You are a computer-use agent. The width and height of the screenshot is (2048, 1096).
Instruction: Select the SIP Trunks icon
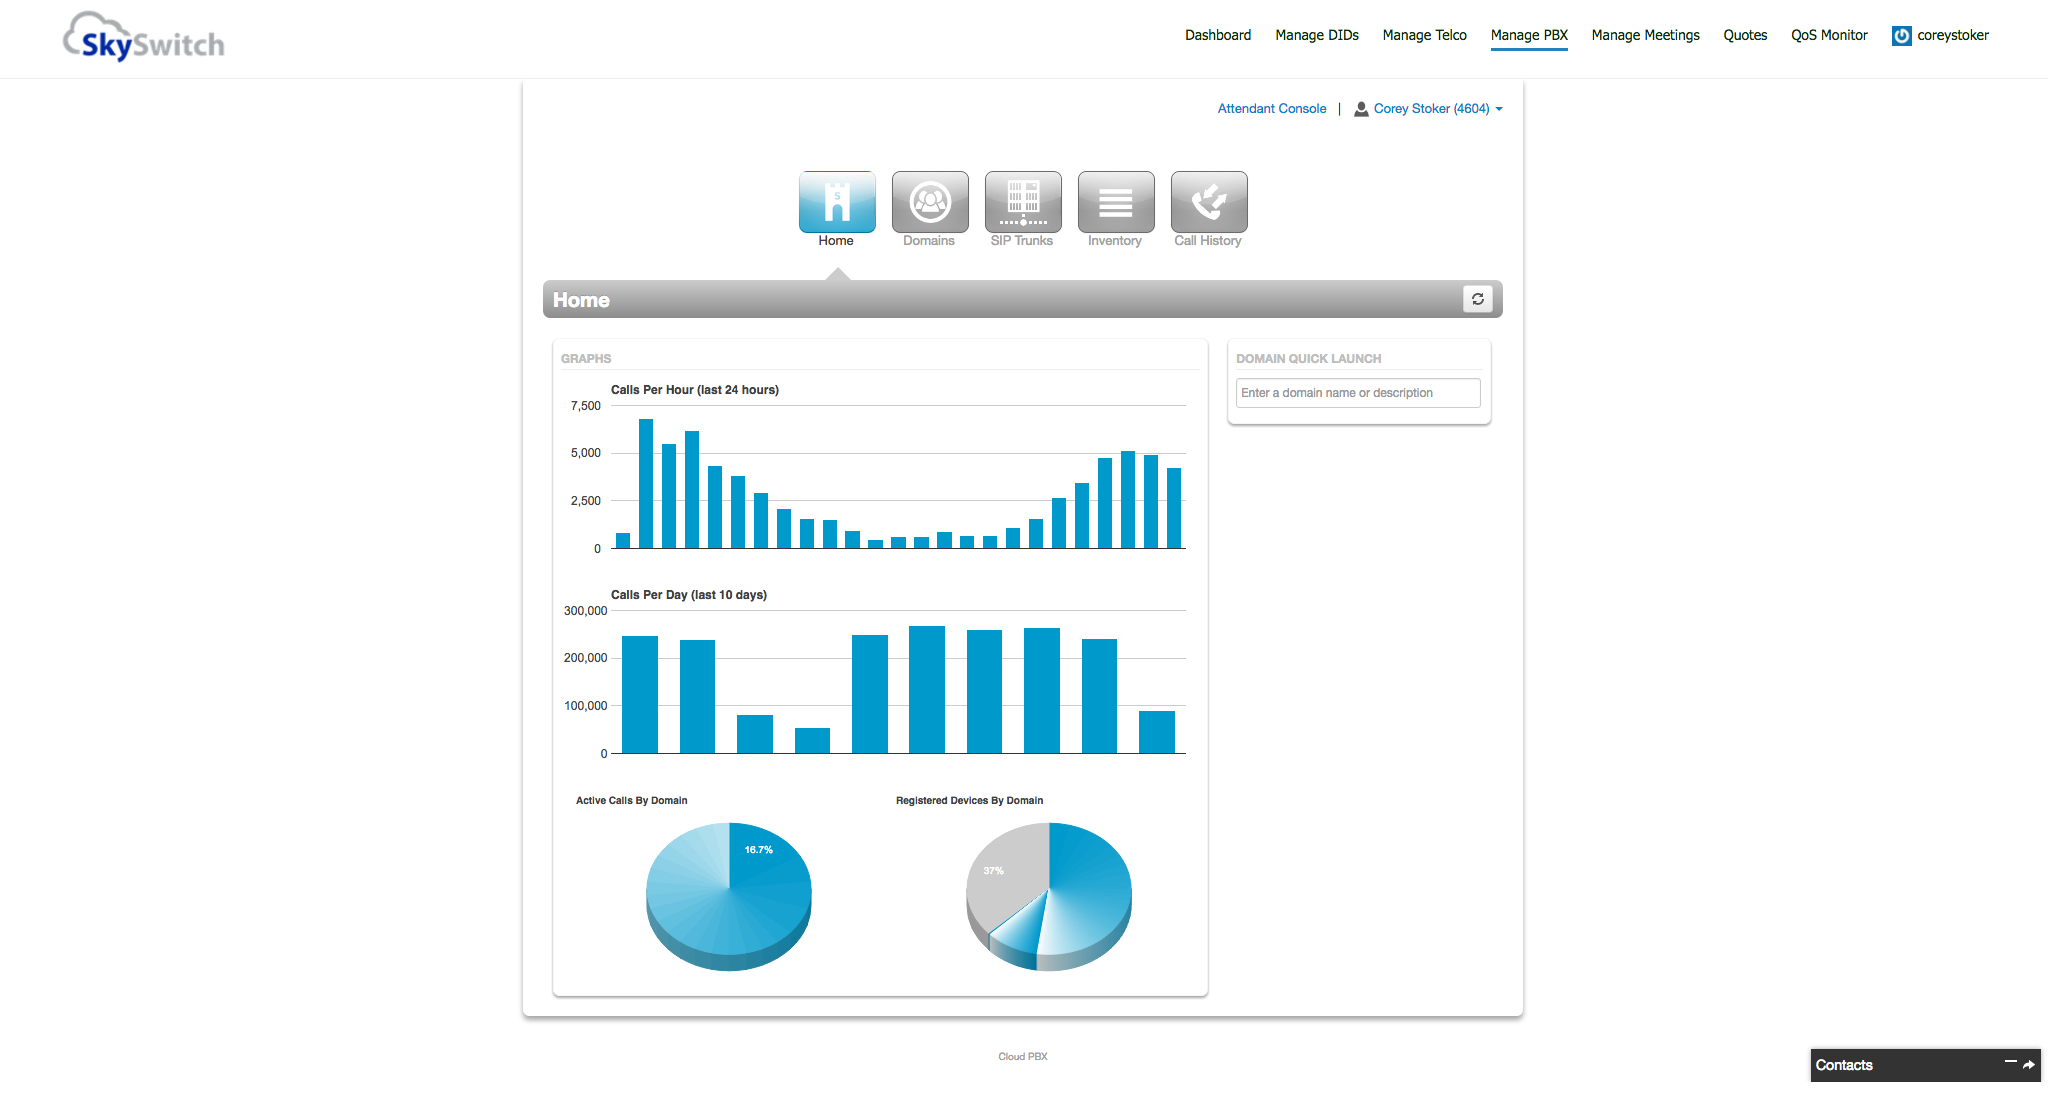[x=1022, y=202]
